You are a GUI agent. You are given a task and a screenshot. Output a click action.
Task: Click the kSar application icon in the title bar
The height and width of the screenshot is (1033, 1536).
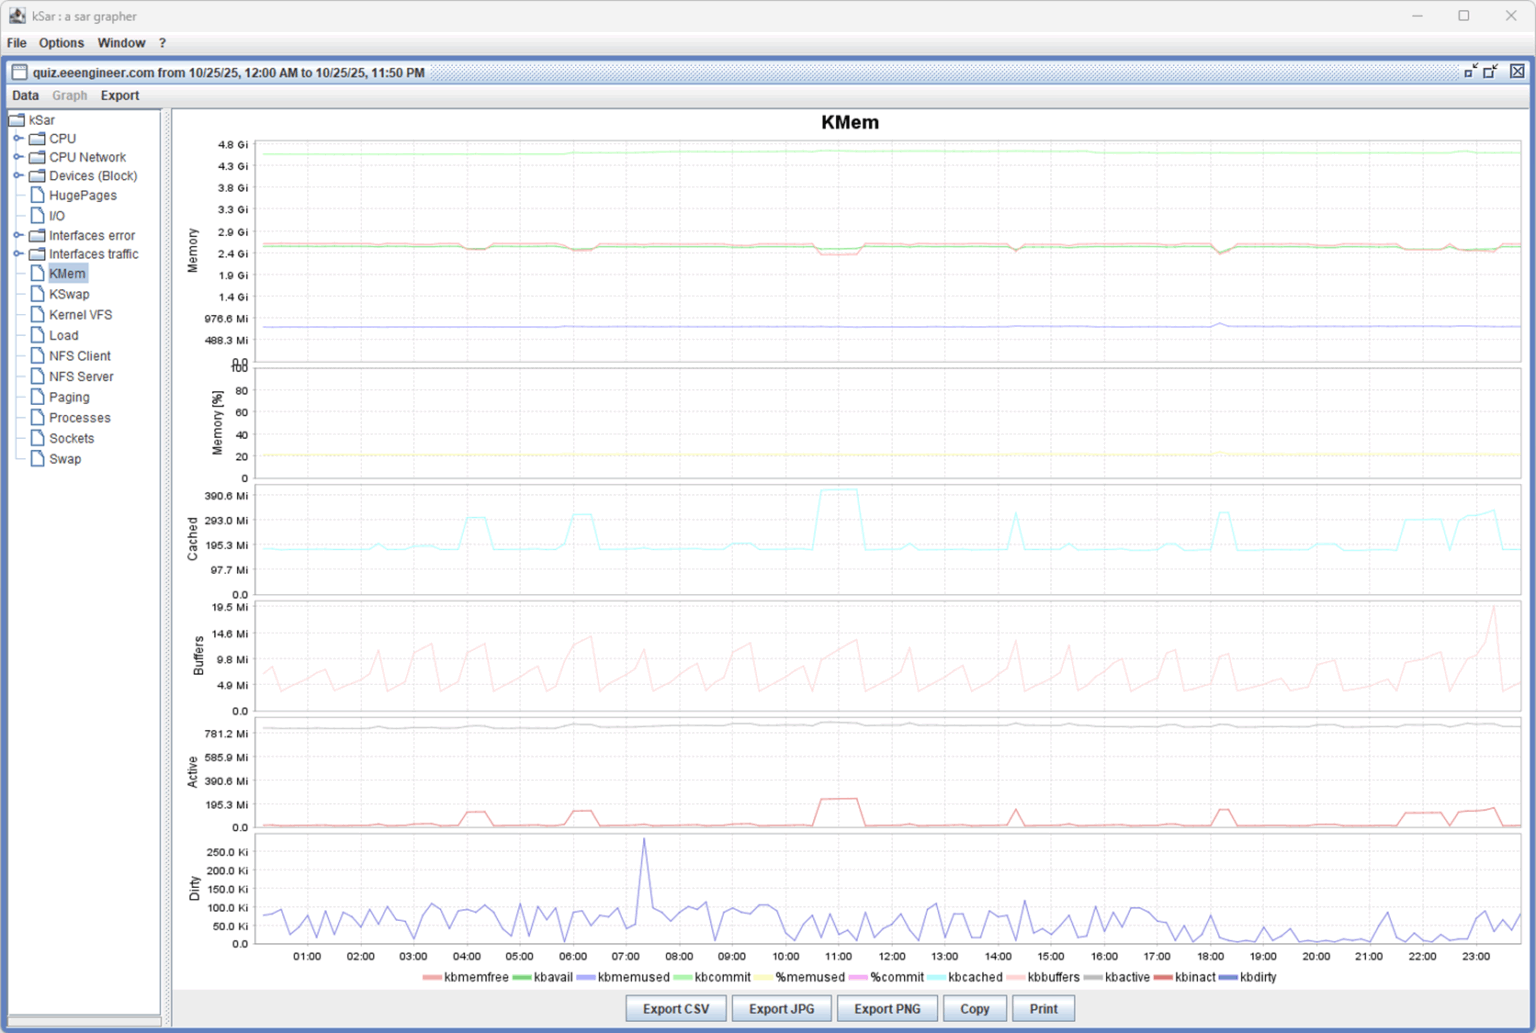point(19,15)
